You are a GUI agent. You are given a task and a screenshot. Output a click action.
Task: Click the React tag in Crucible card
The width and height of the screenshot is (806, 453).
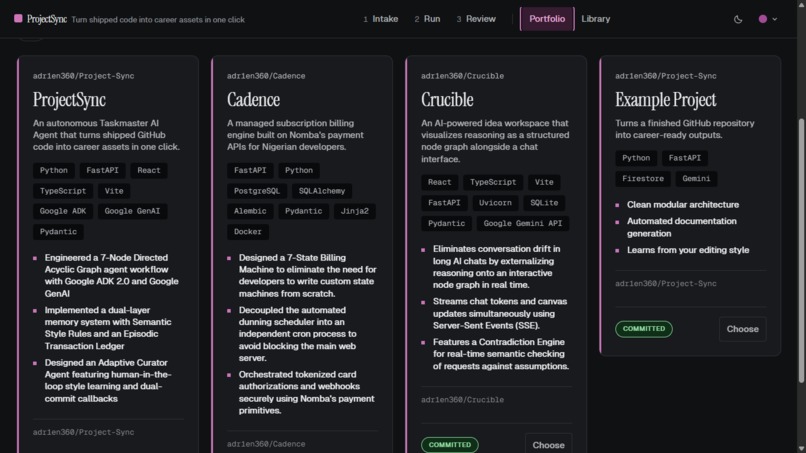439,183
